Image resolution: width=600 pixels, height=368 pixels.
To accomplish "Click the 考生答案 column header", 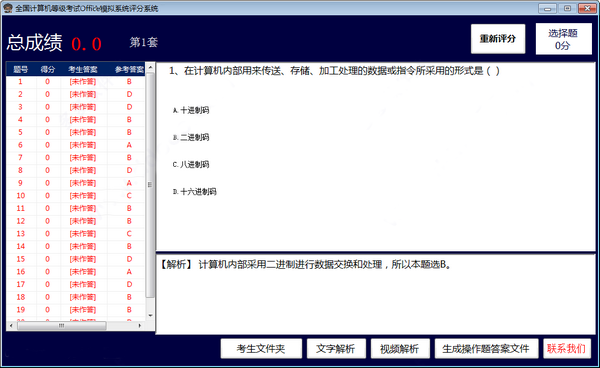I will pos(83,69).
